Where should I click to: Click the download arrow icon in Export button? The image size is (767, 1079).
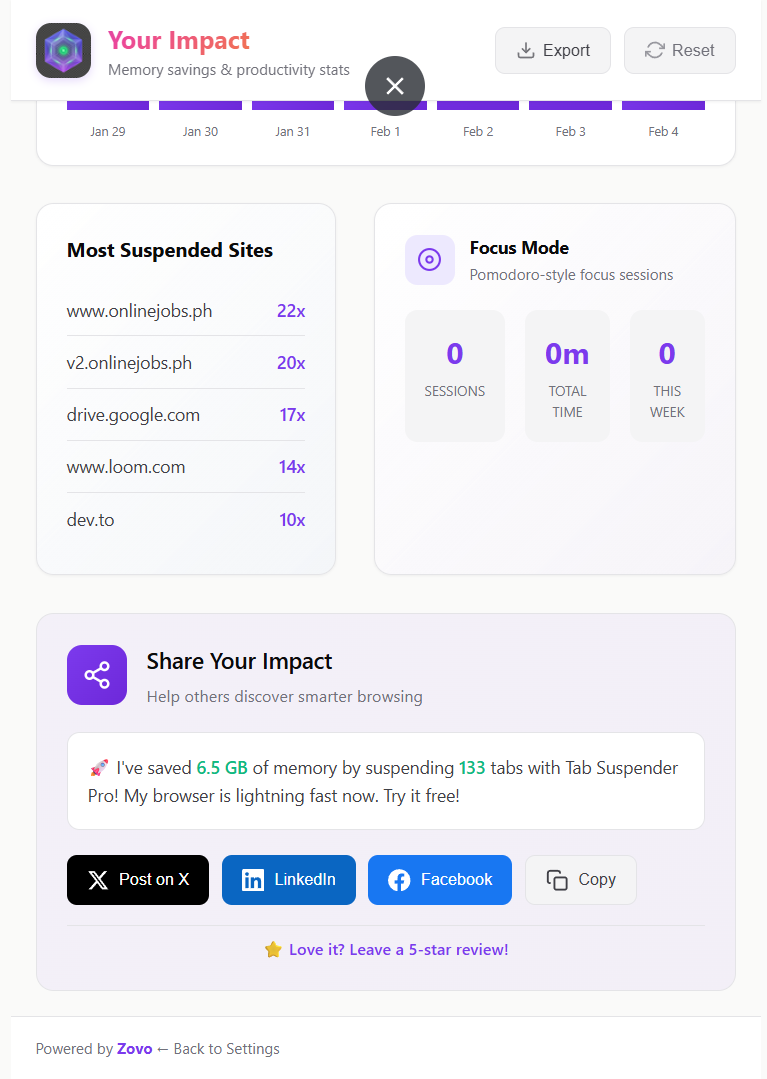click(524, 50)
